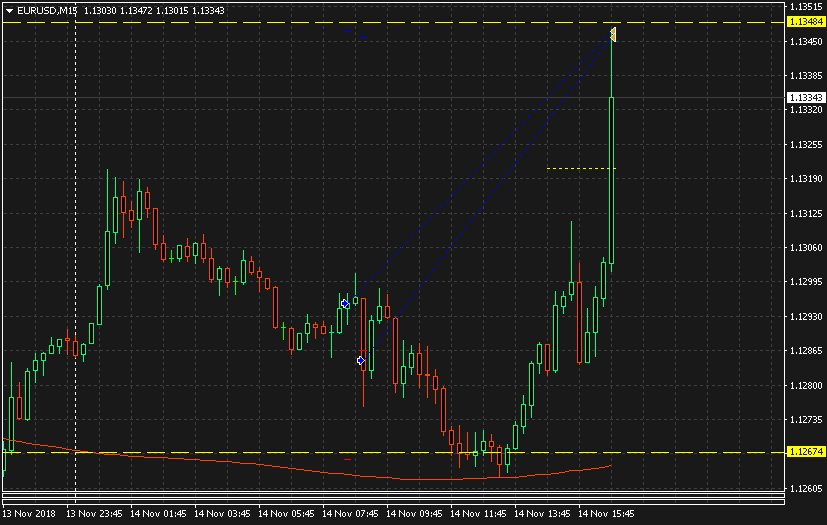Click the 14 Nov 03:45 time label
Viewport: 827px width, 525px height.
coord(222,513)
